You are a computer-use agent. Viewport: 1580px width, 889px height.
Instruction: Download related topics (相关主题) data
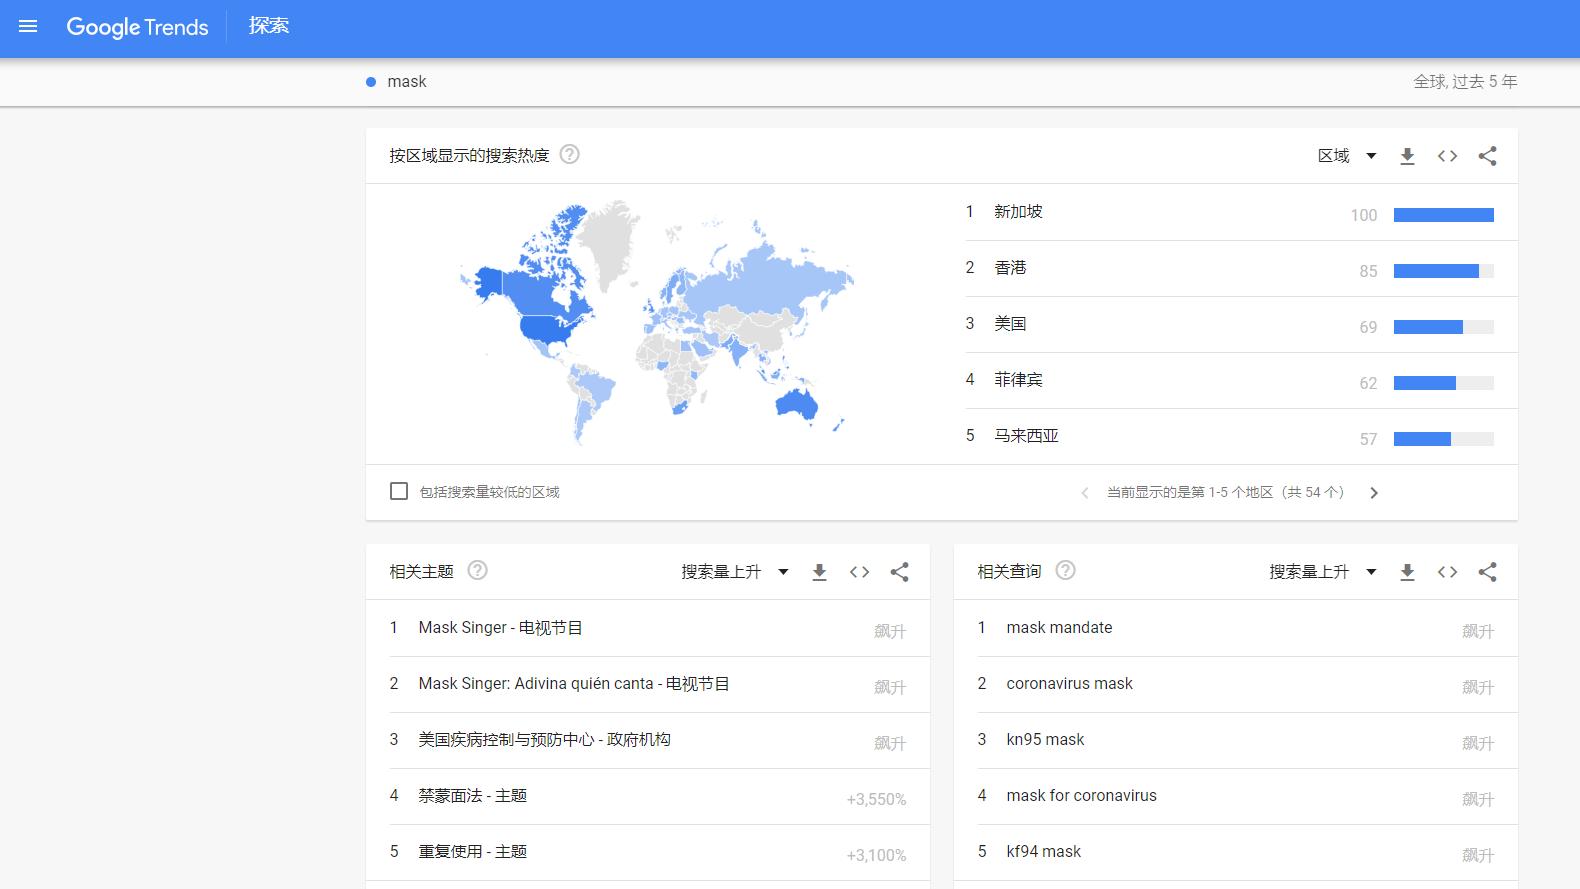819,572
